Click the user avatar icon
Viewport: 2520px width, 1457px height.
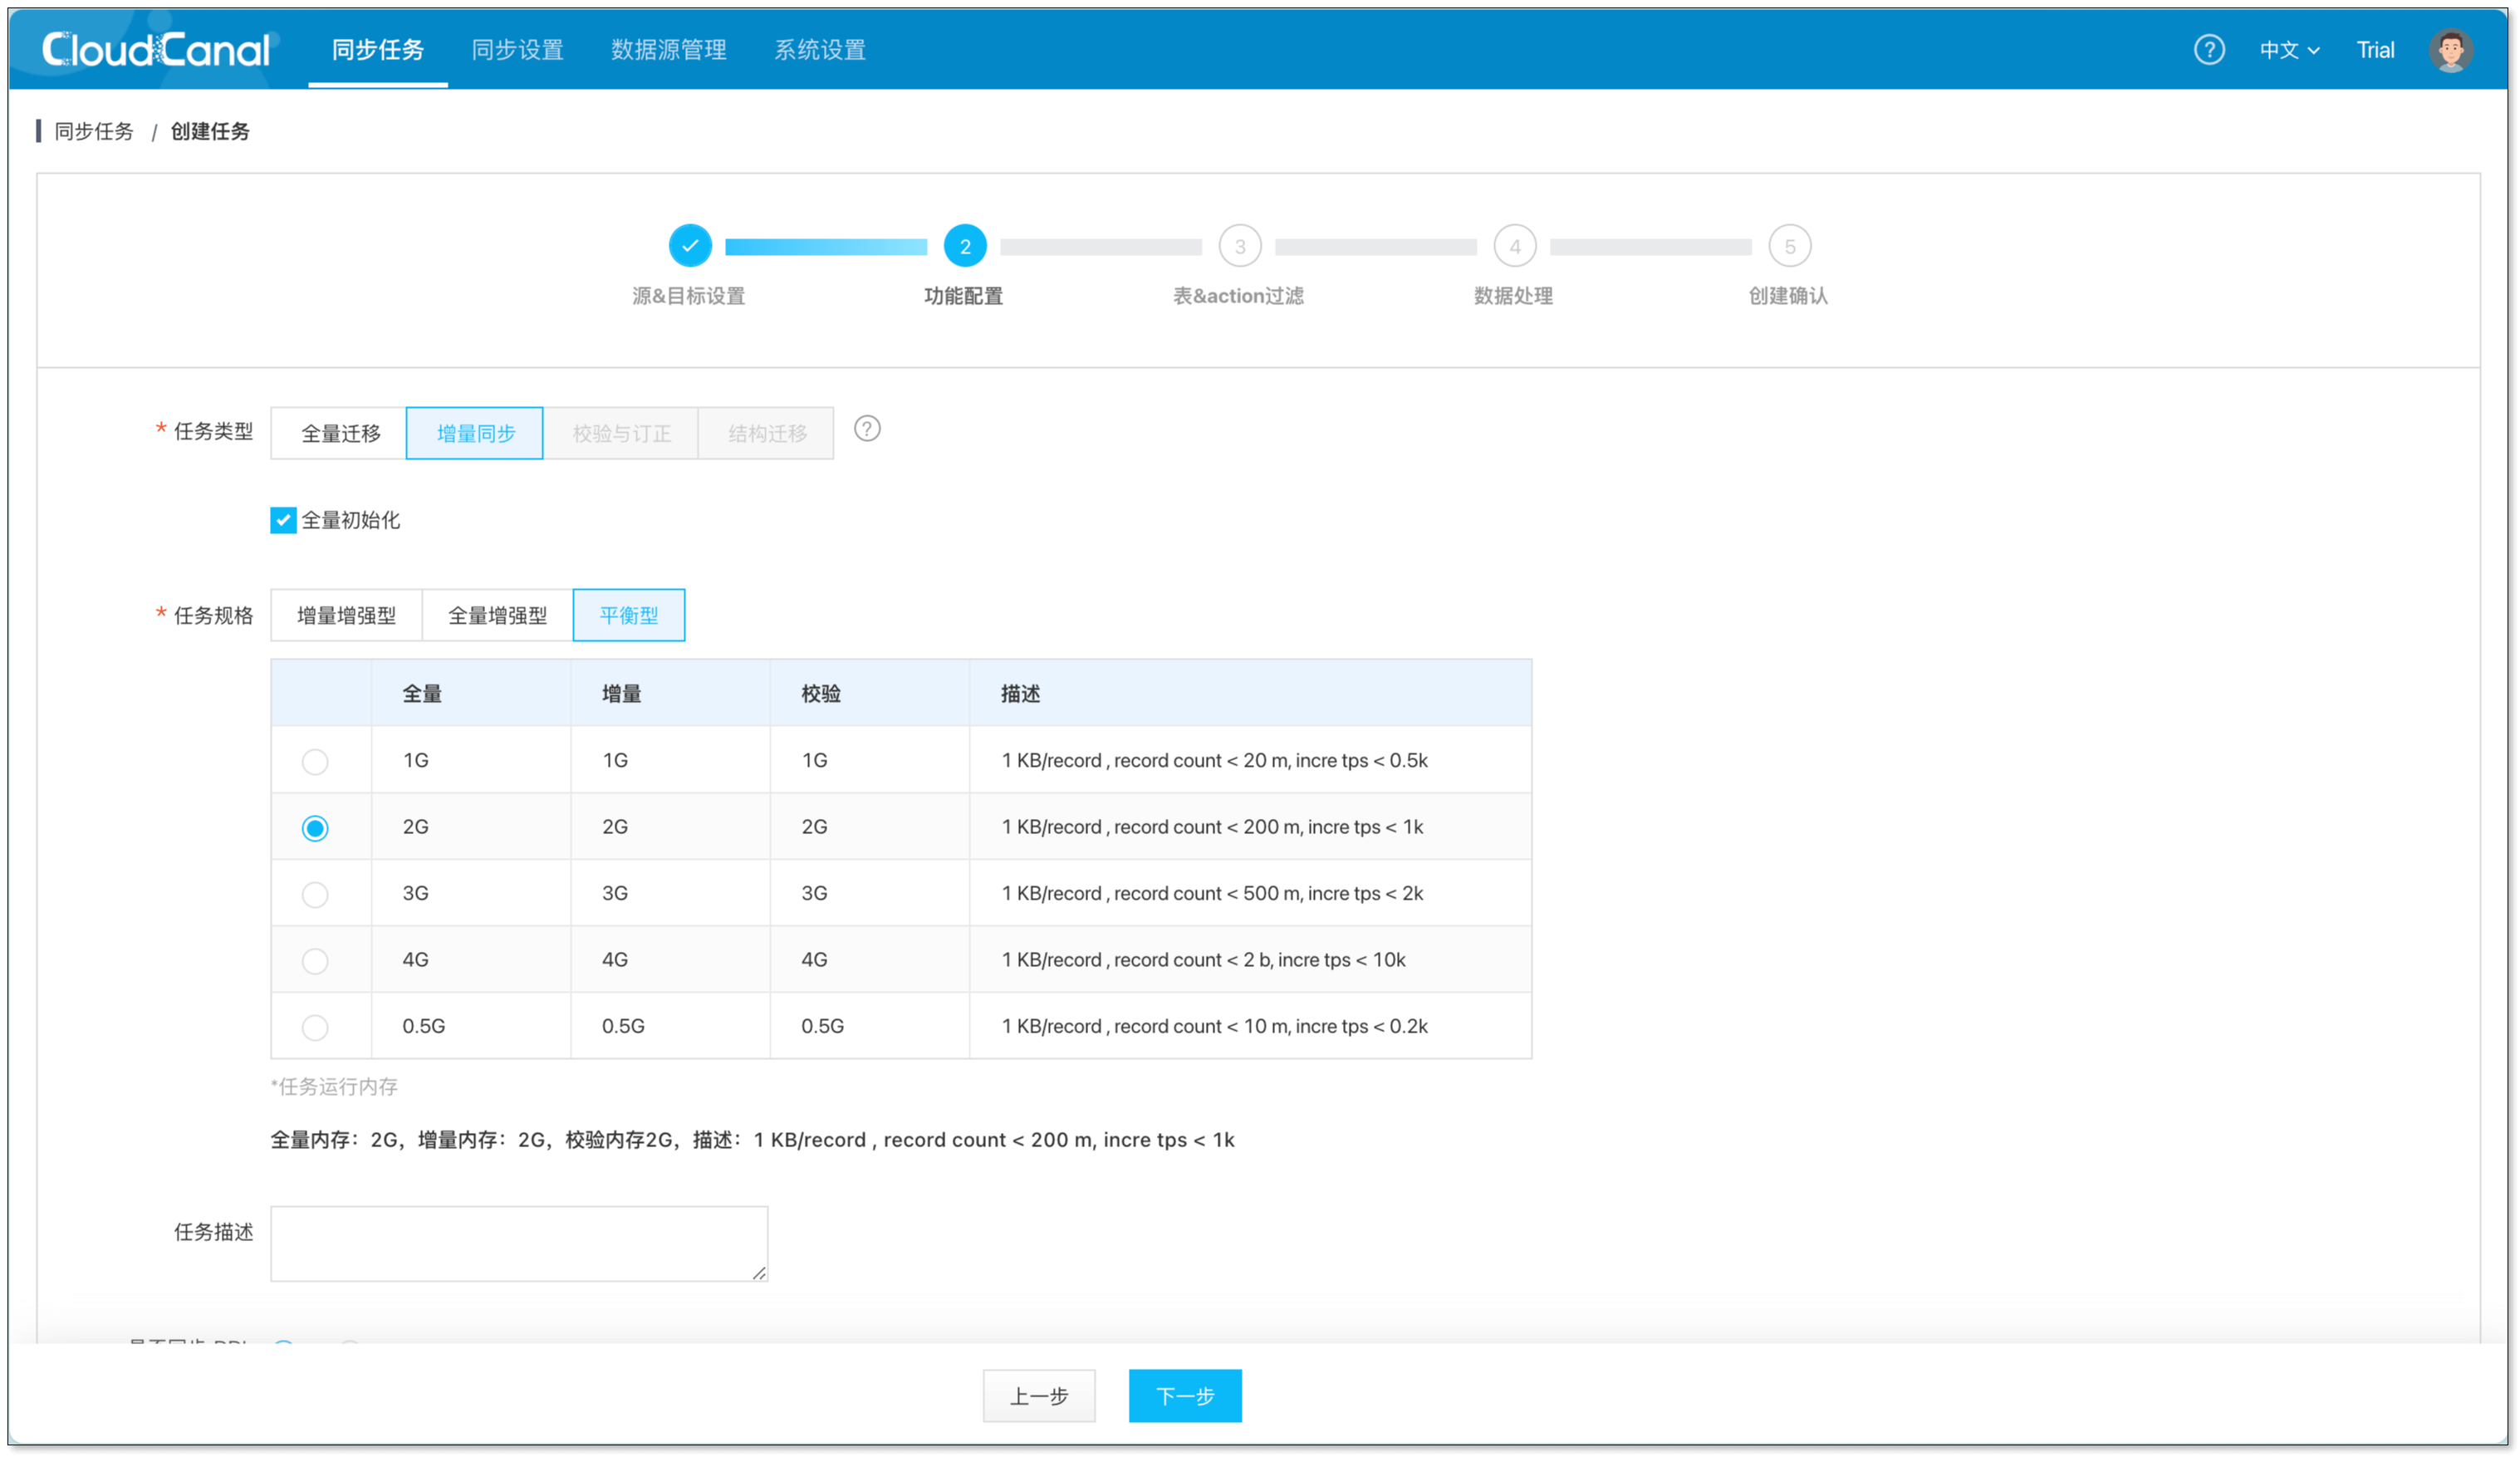tap(2450, 50)
